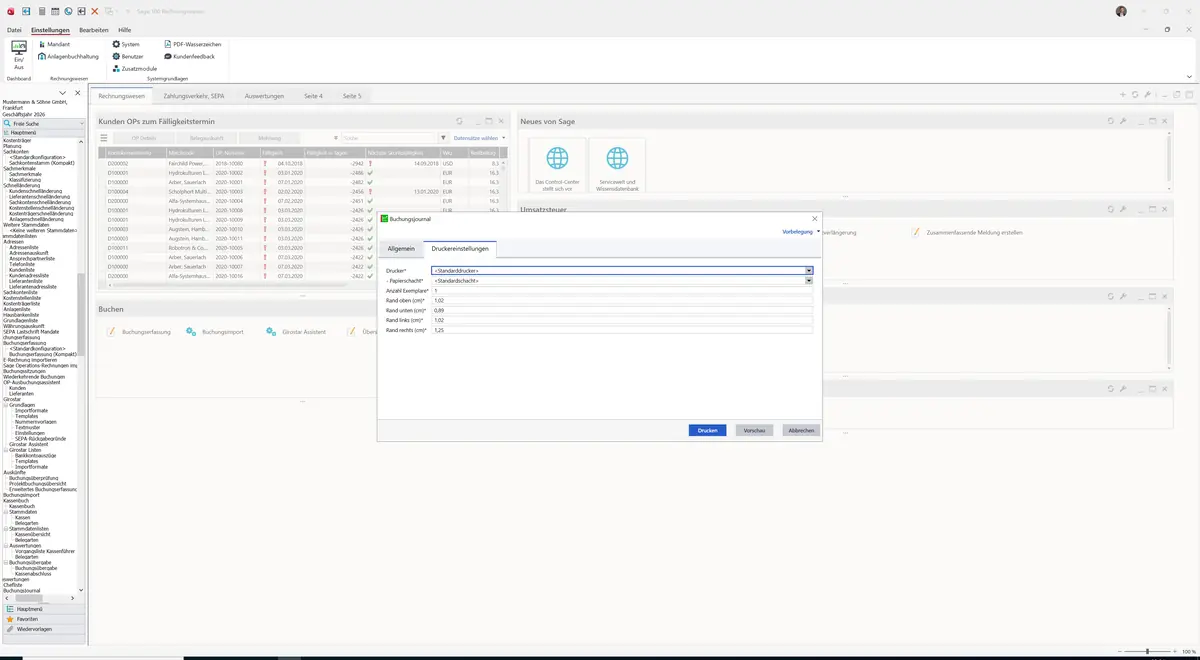Click the Rand oben (cm) field

(622, 300)
